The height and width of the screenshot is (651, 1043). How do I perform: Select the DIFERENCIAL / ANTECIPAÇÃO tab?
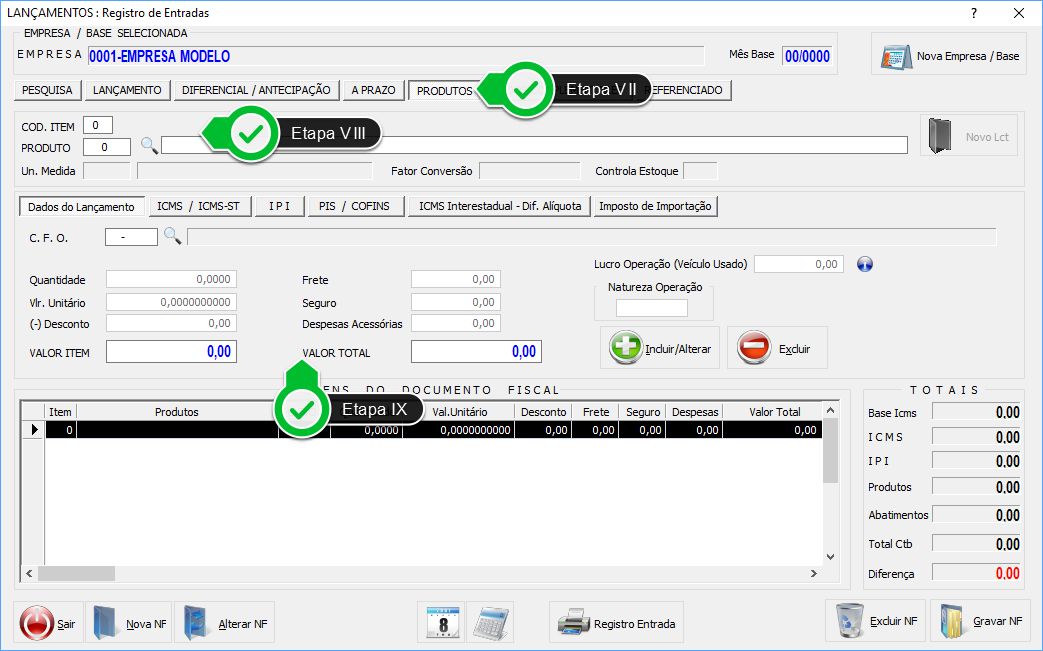coord(256,90)
